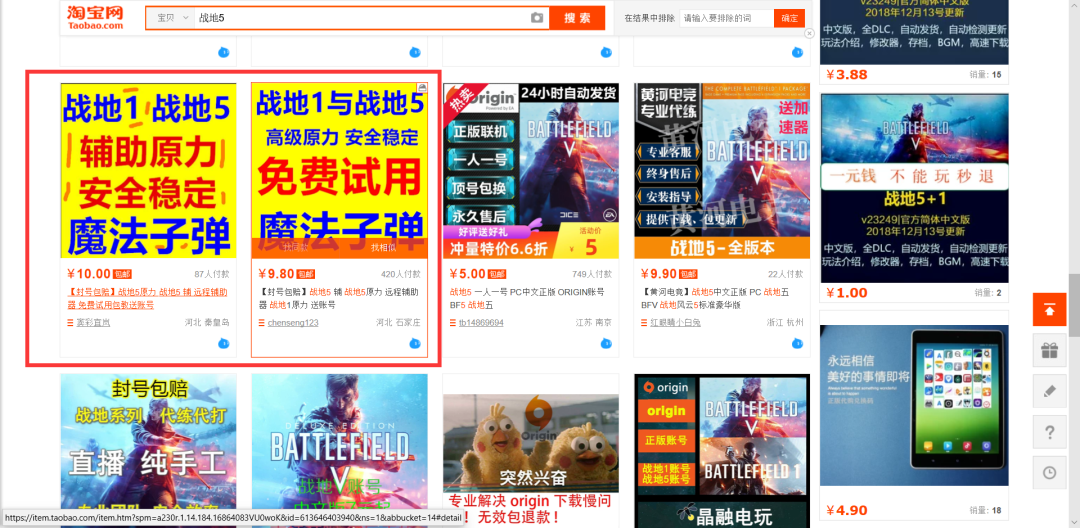The width and height of the screenshot is (1080, 528).
Task: Click the 749人付款 sales count
Action: (x=592, y=274)
